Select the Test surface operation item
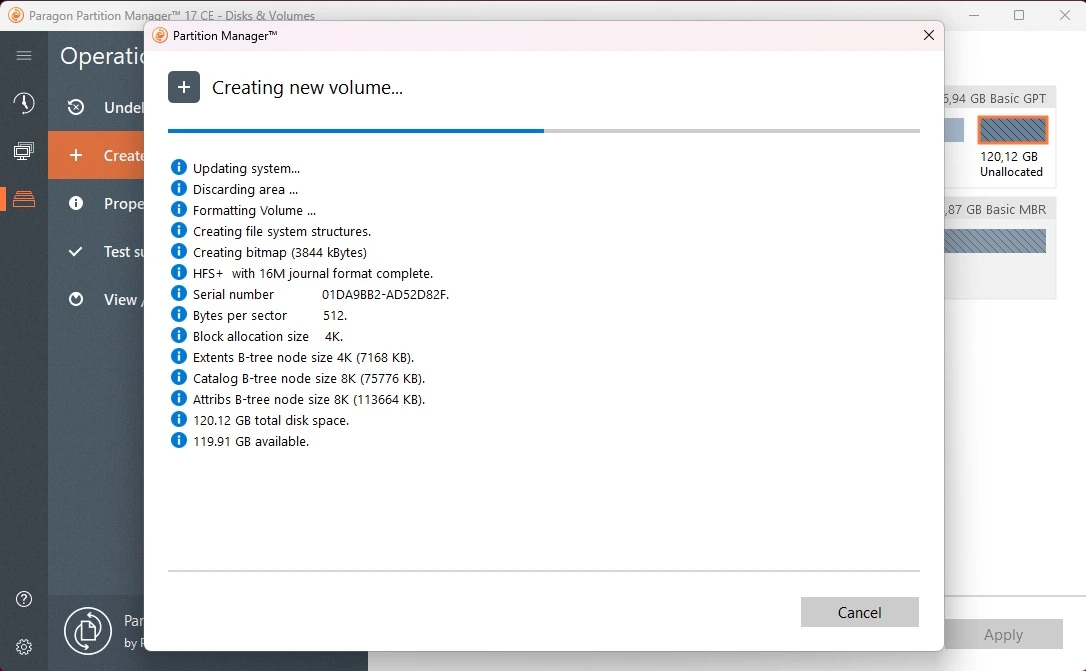Screen dimensions: 1086x671 [96, 251]
